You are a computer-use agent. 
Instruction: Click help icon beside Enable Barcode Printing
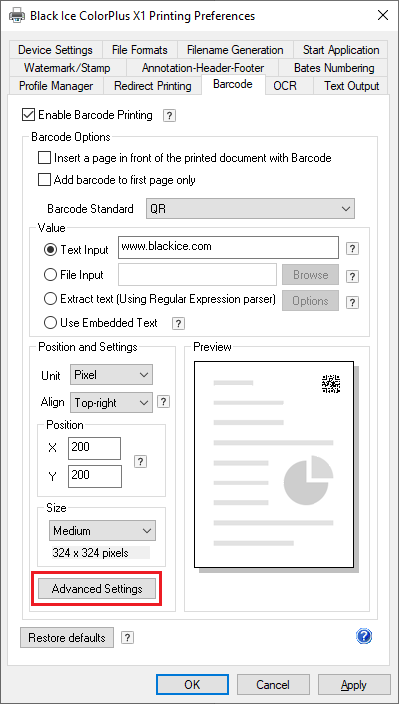click(169, 116)
